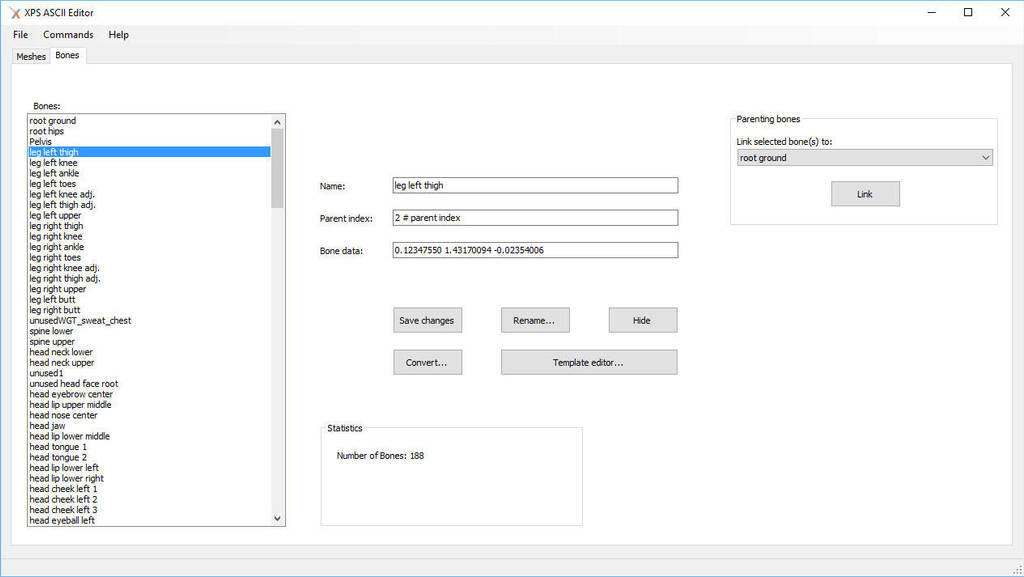Click the Rename... button
The height and width of the screenshot is (577, 1024).
pos(535,320)
